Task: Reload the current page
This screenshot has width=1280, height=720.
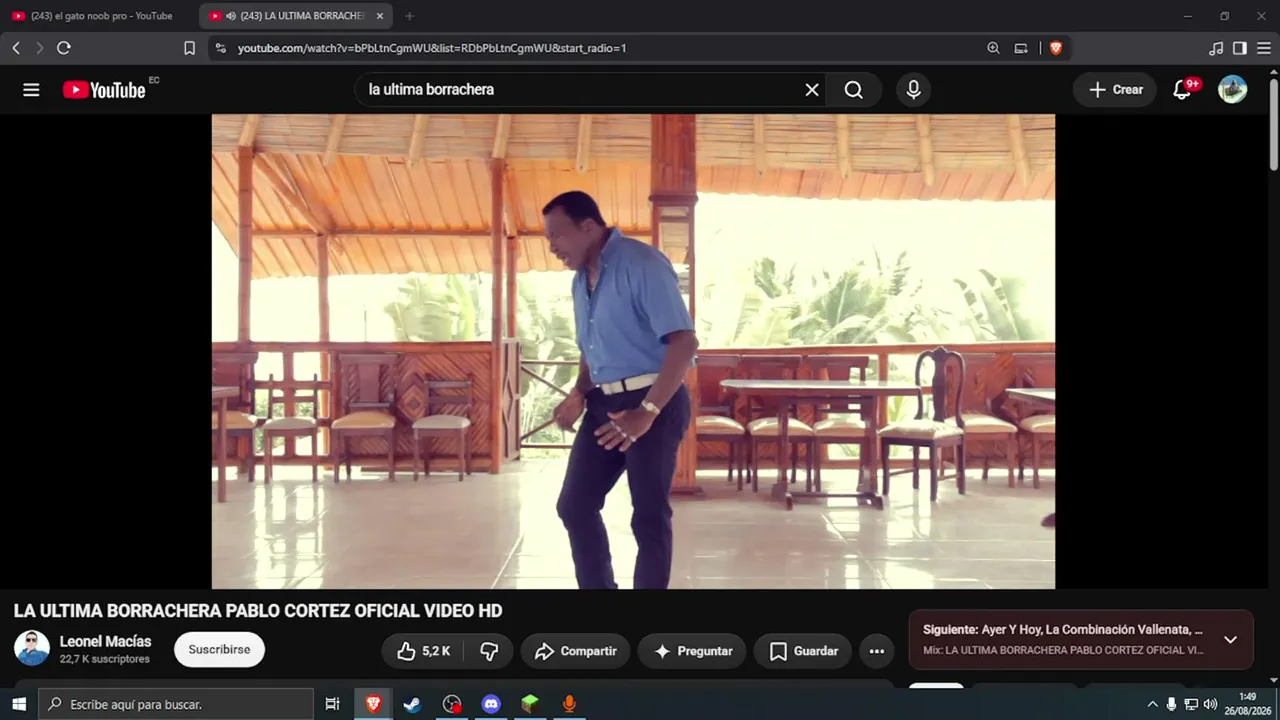Action: (64, 48)
